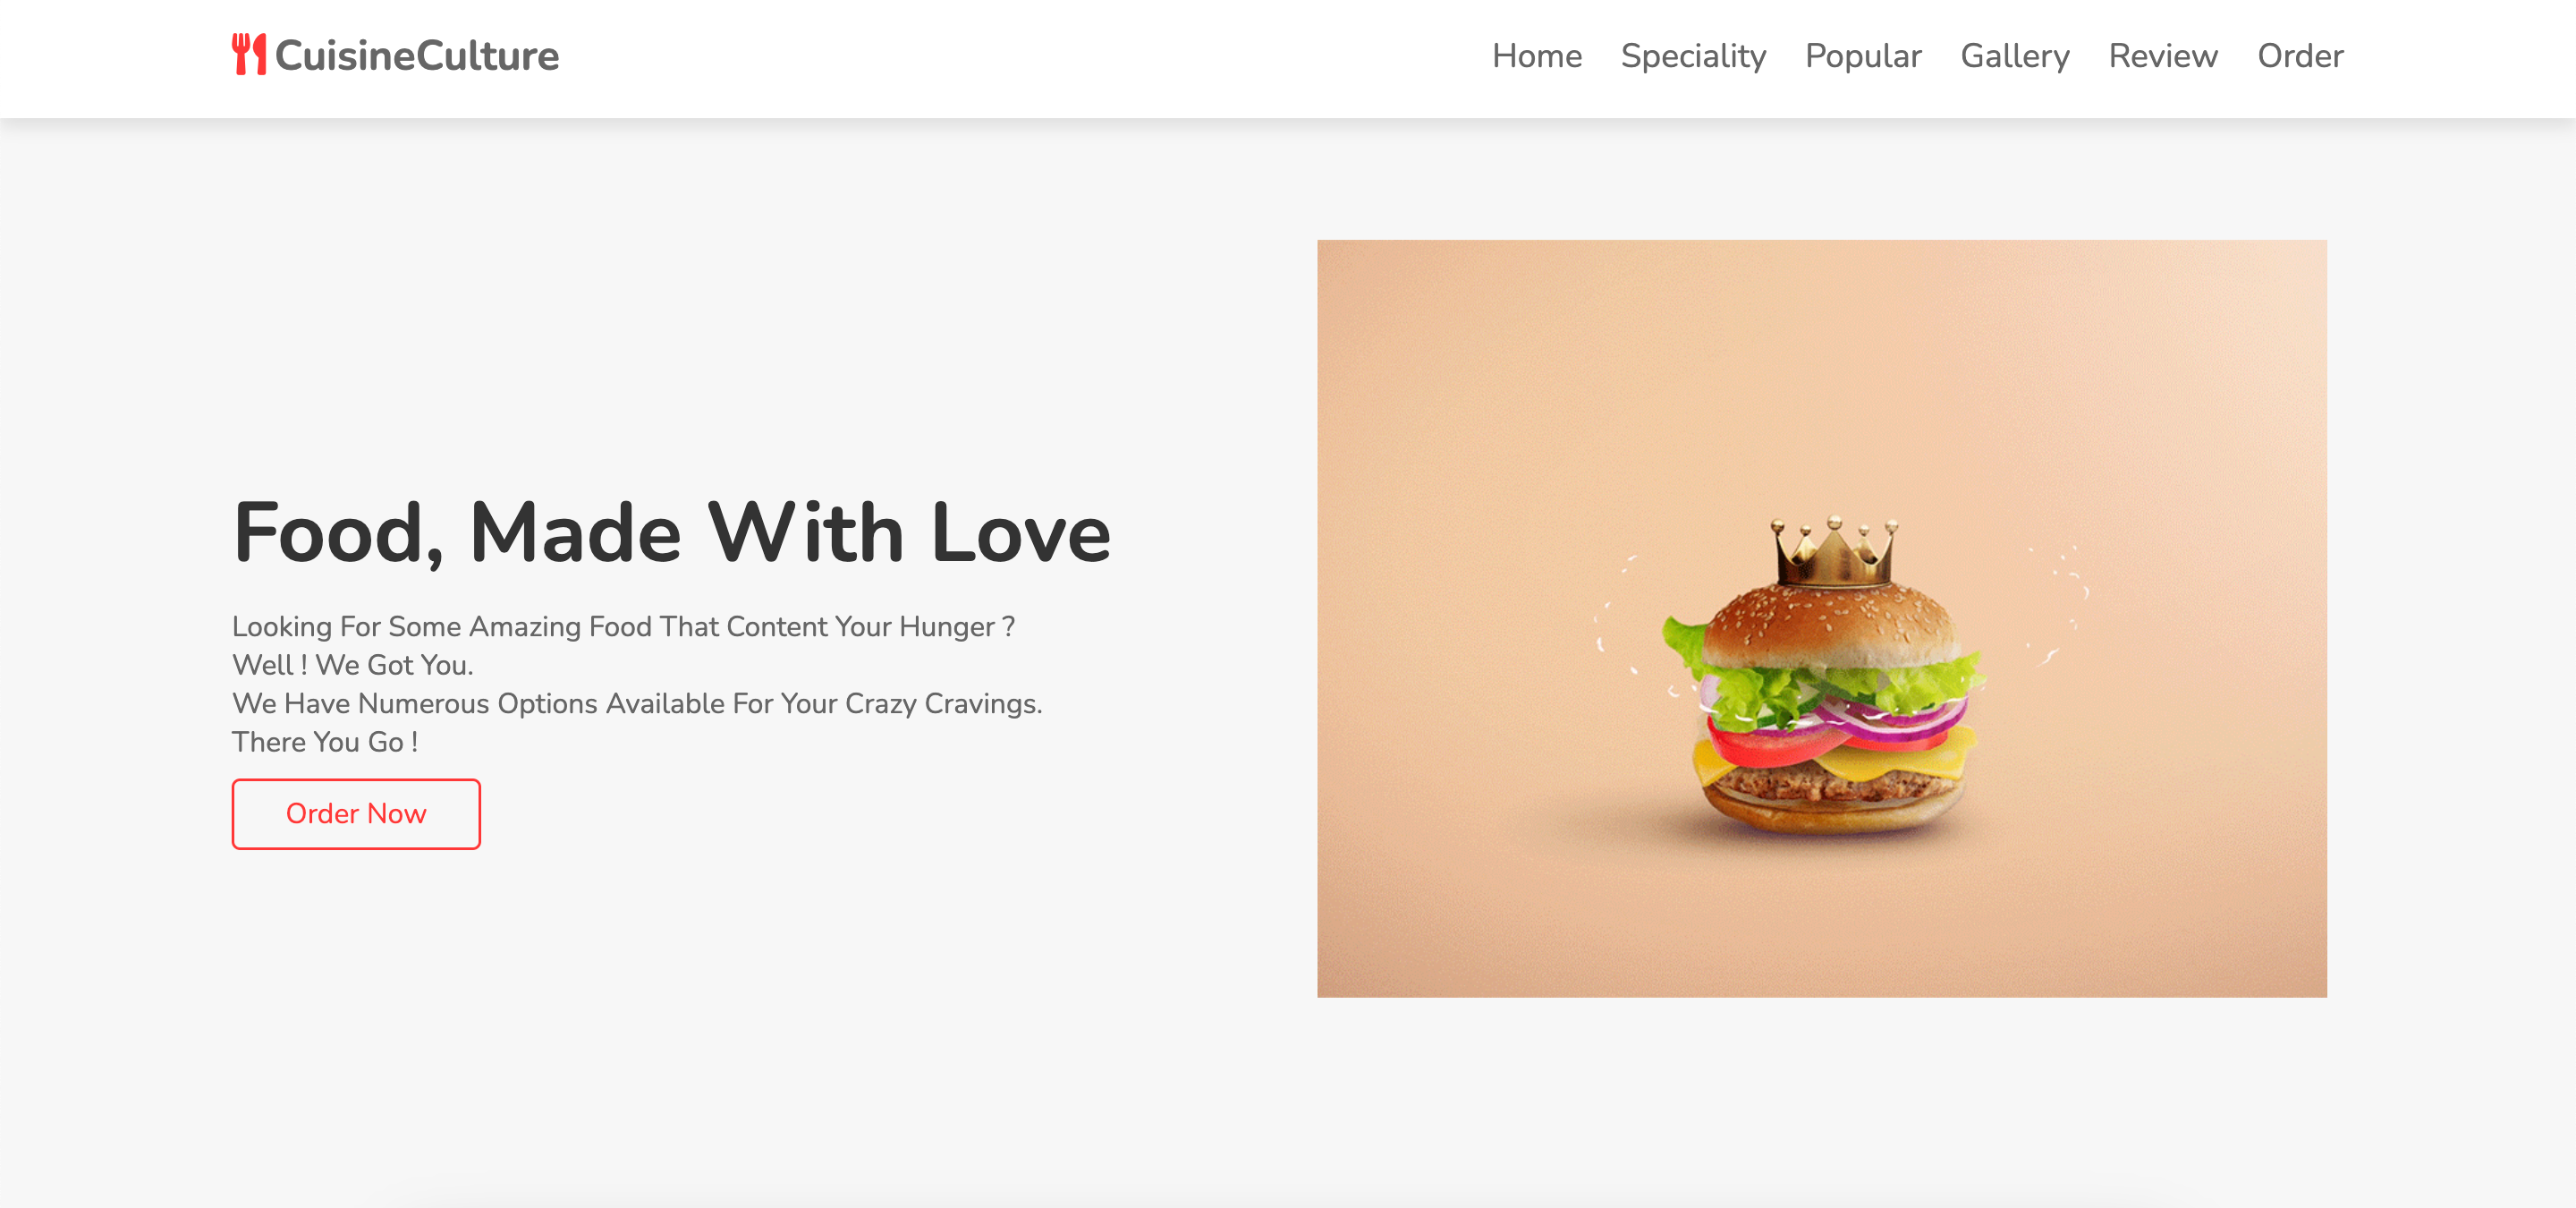Image resolution: width=2576 pixels, height=1208 pixels.
Task: Click the CuisineCulture brand name
Action: [417, 55]
